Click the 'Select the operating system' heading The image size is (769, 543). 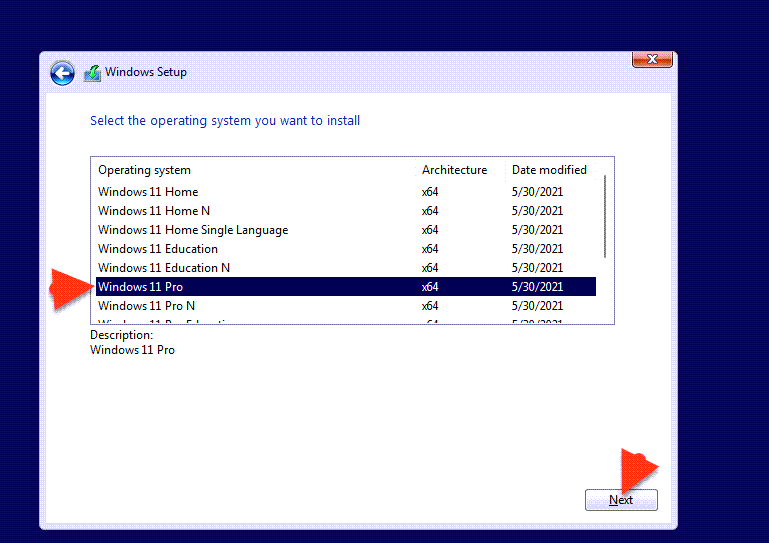point(225,121)
